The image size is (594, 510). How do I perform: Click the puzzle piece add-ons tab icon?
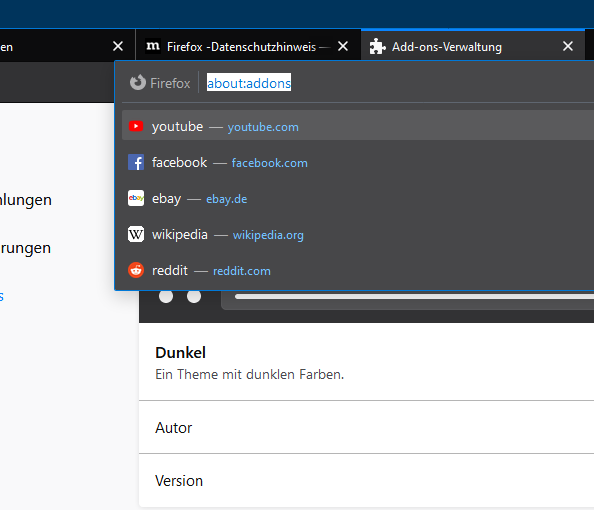(377, 46)
